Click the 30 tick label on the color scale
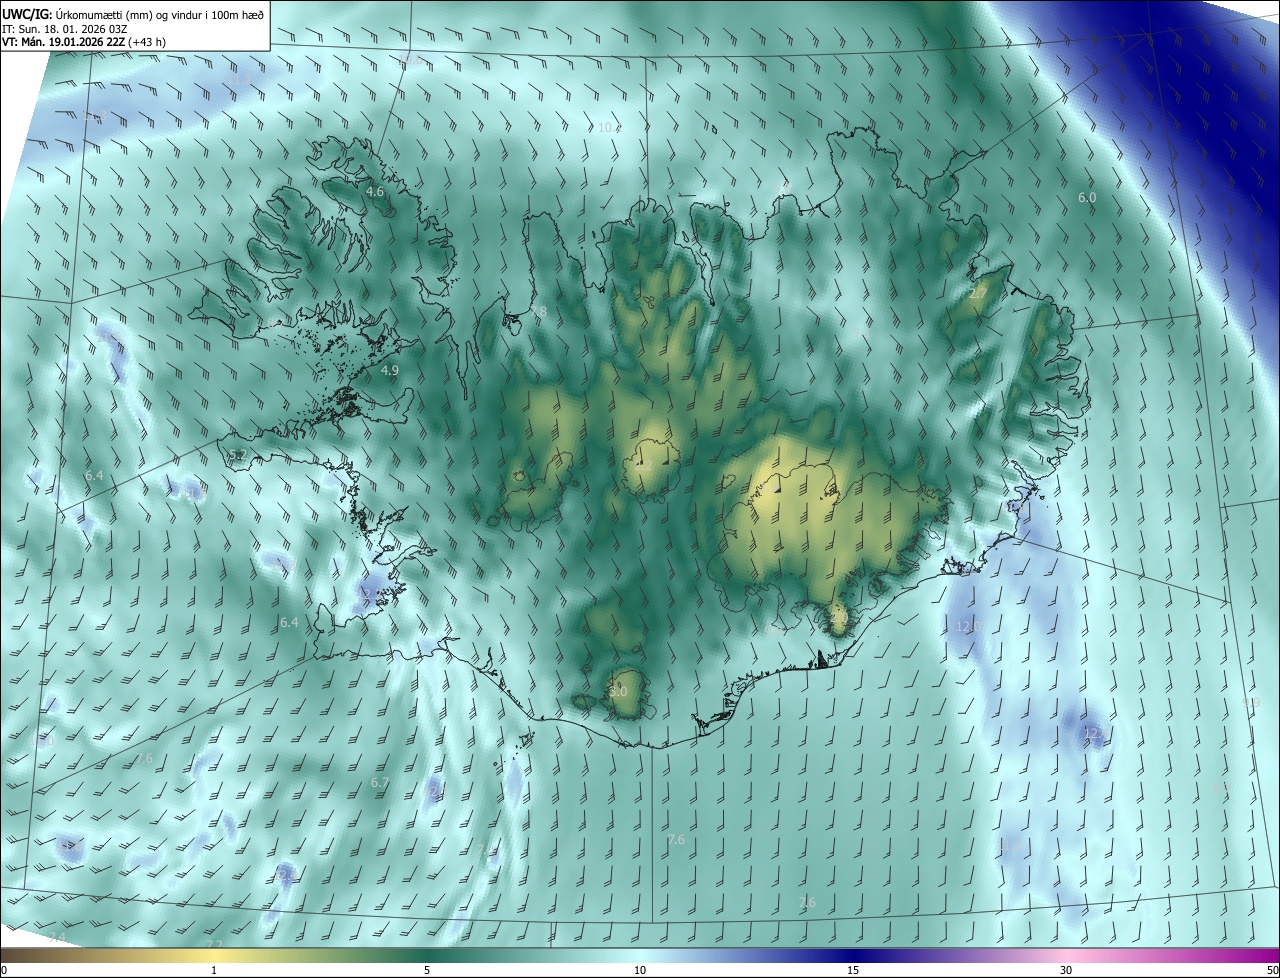 tap(1066, 971)
